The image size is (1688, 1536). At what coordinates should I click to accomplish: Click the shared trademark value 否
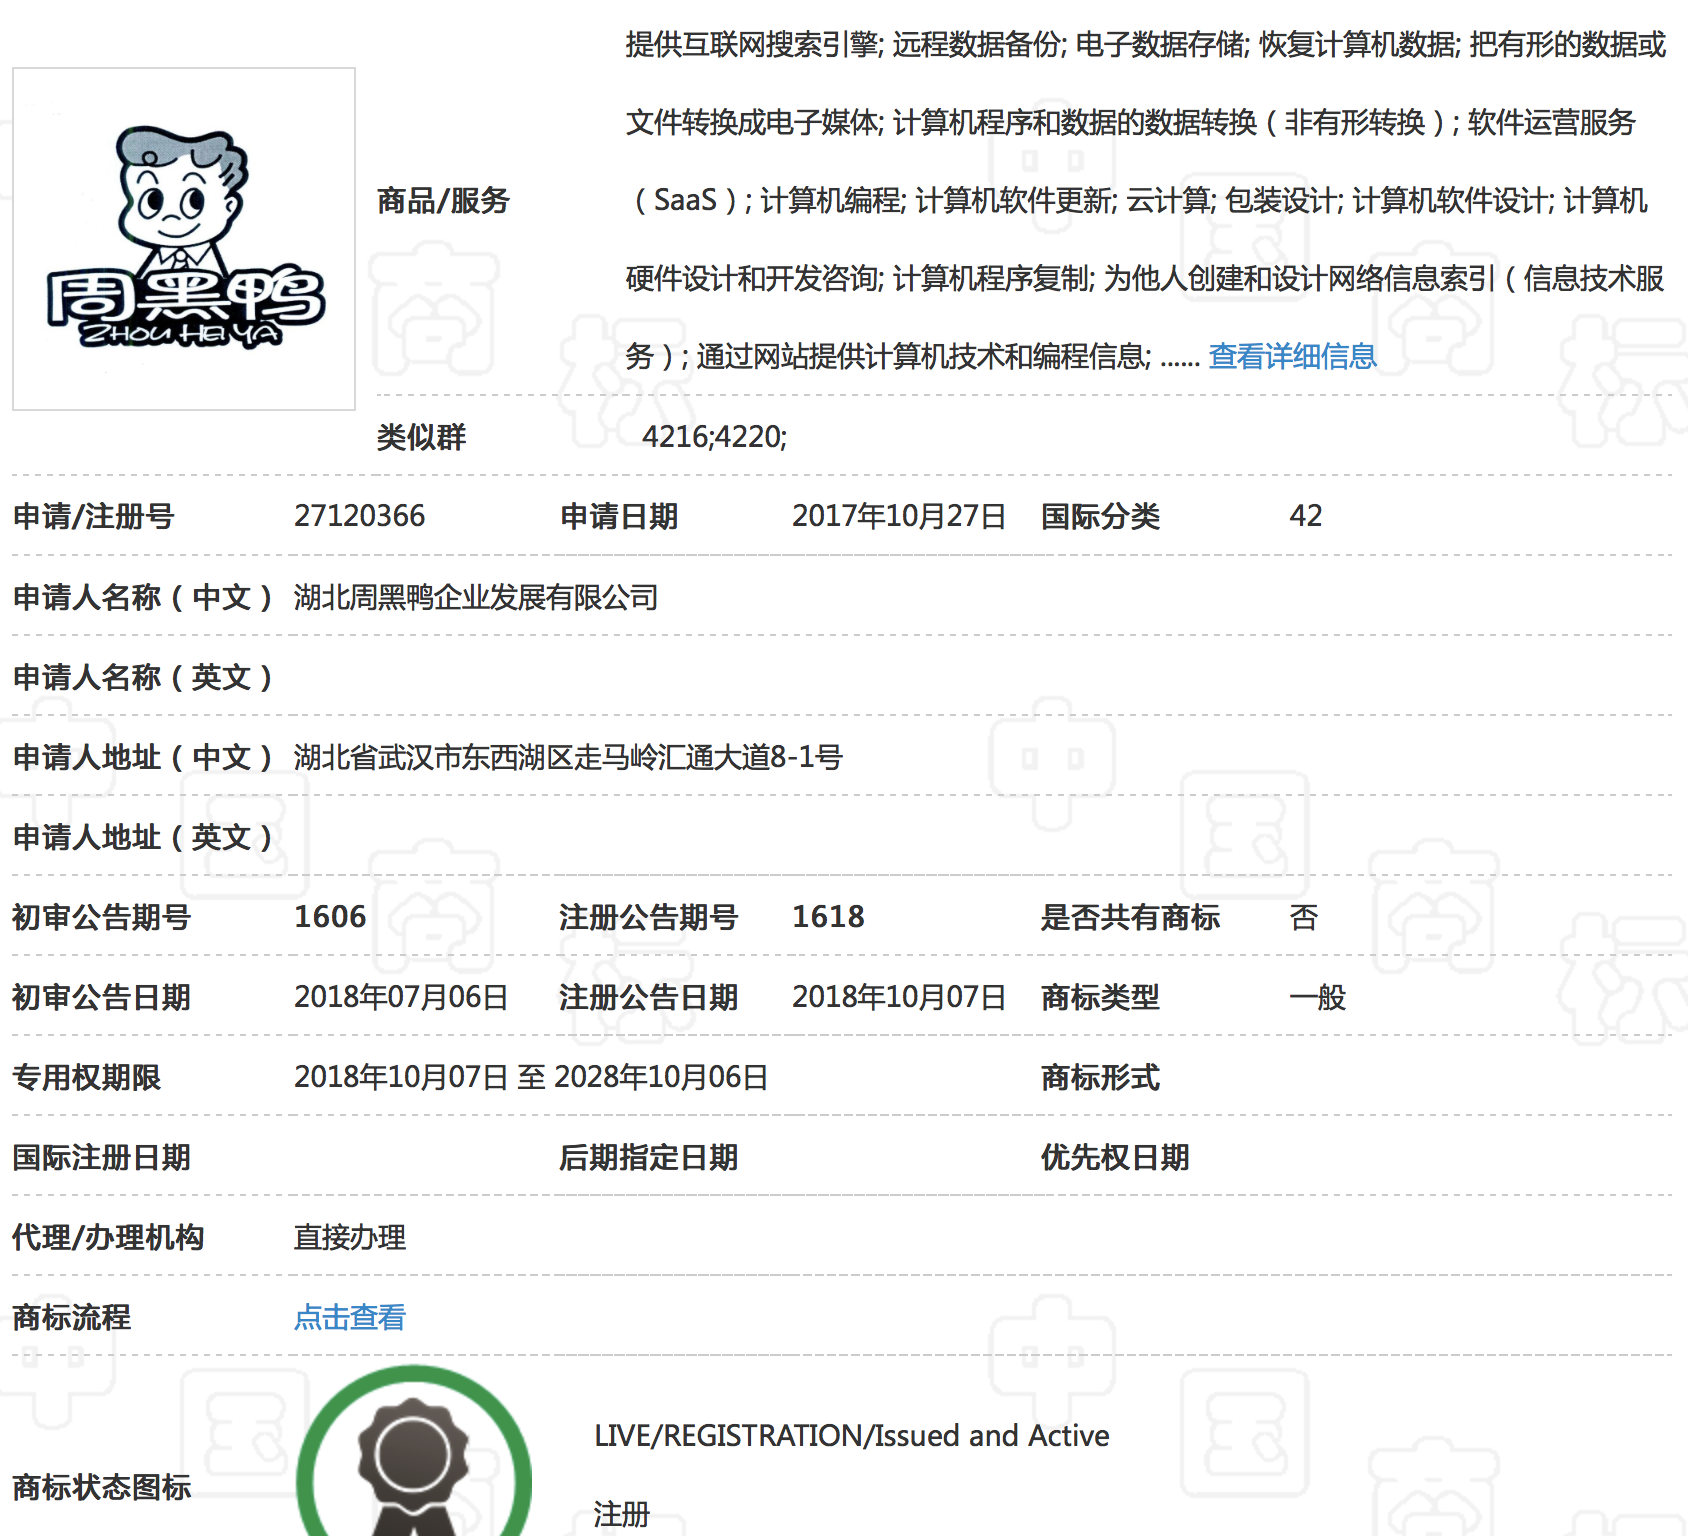click(x=1303, y=917)
